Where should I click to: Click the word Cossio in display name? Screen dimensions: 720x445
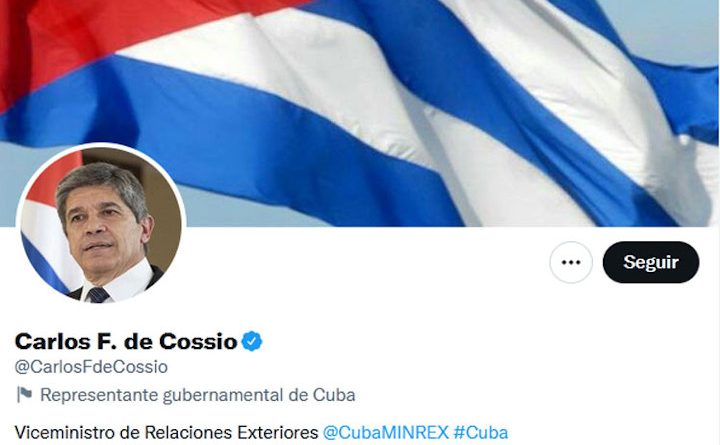pos(198,341)
